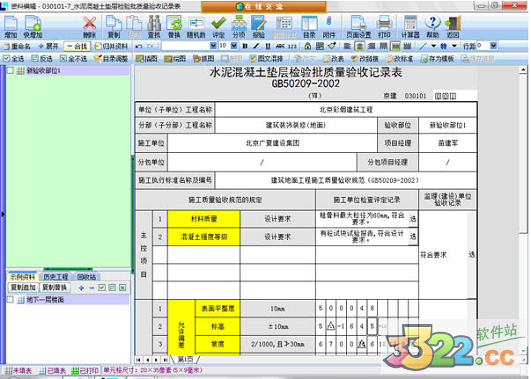Click the 复制替换 button
The width and height of the screenshot is (531, 379).
55,288
